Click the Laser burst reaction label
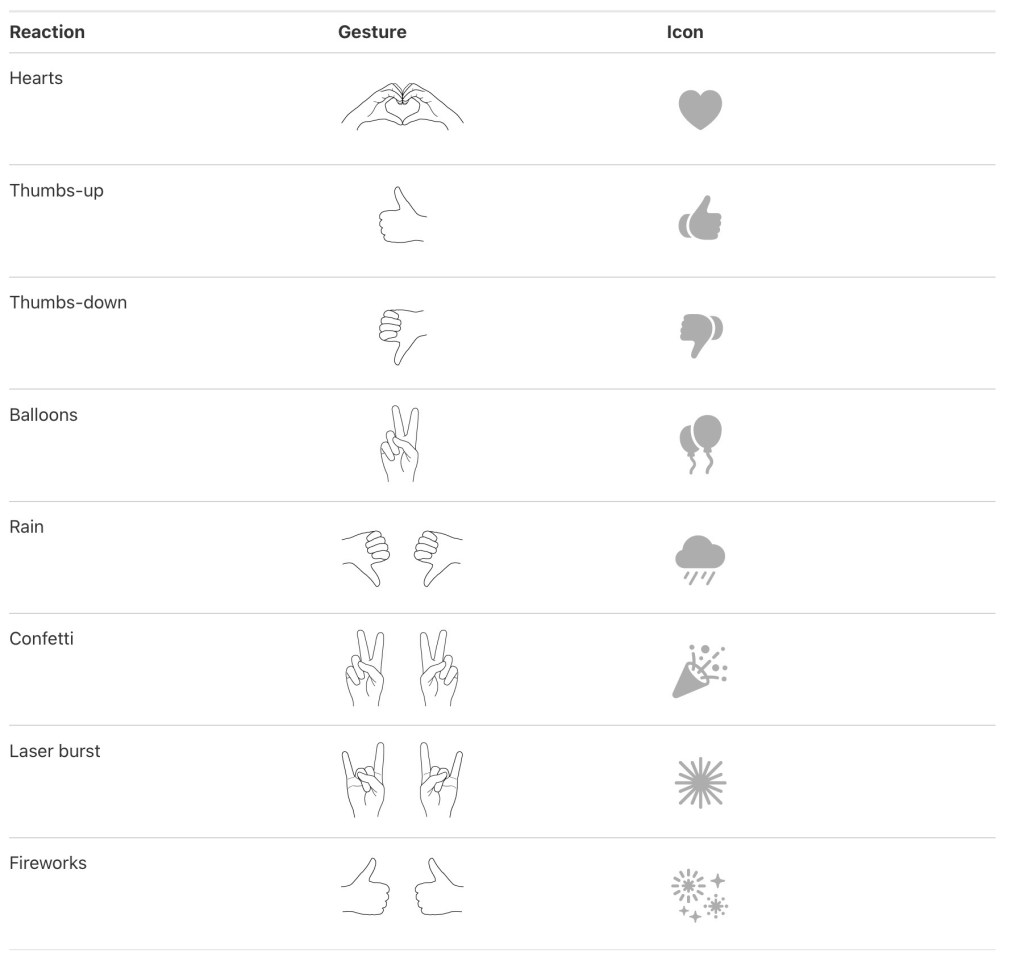The width and height of the screenshot is (1024, 957). click(55, 751)
